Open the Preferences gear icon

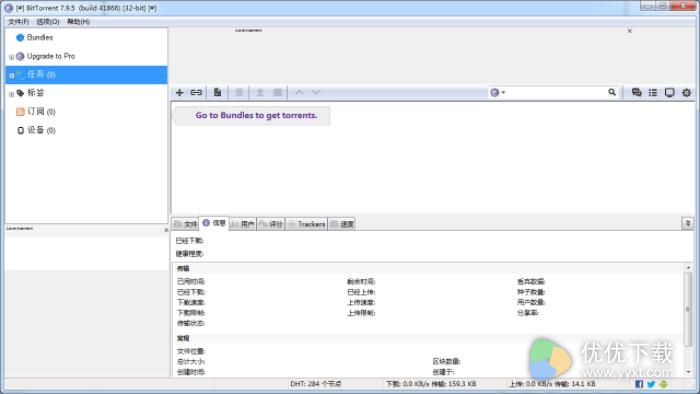[x=686, y=92]
